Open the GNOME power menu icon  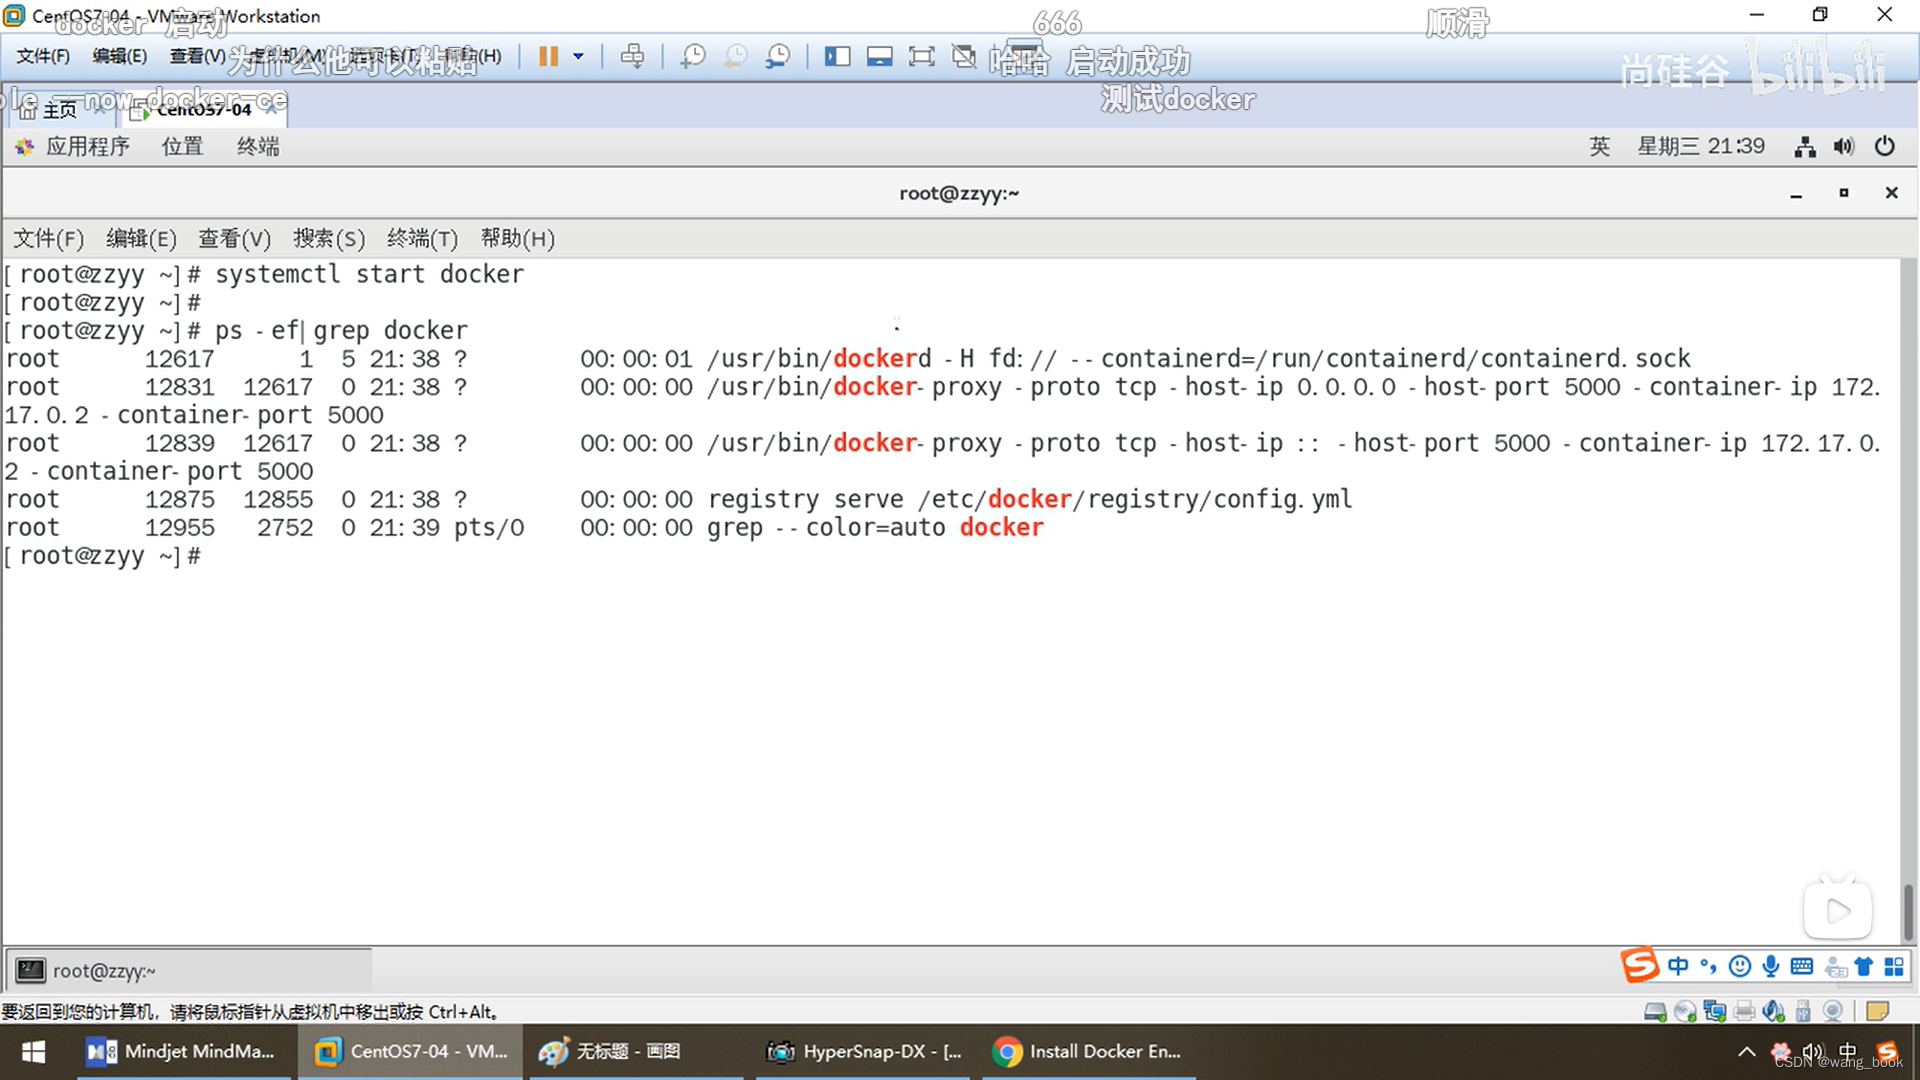coord(1885,147)
